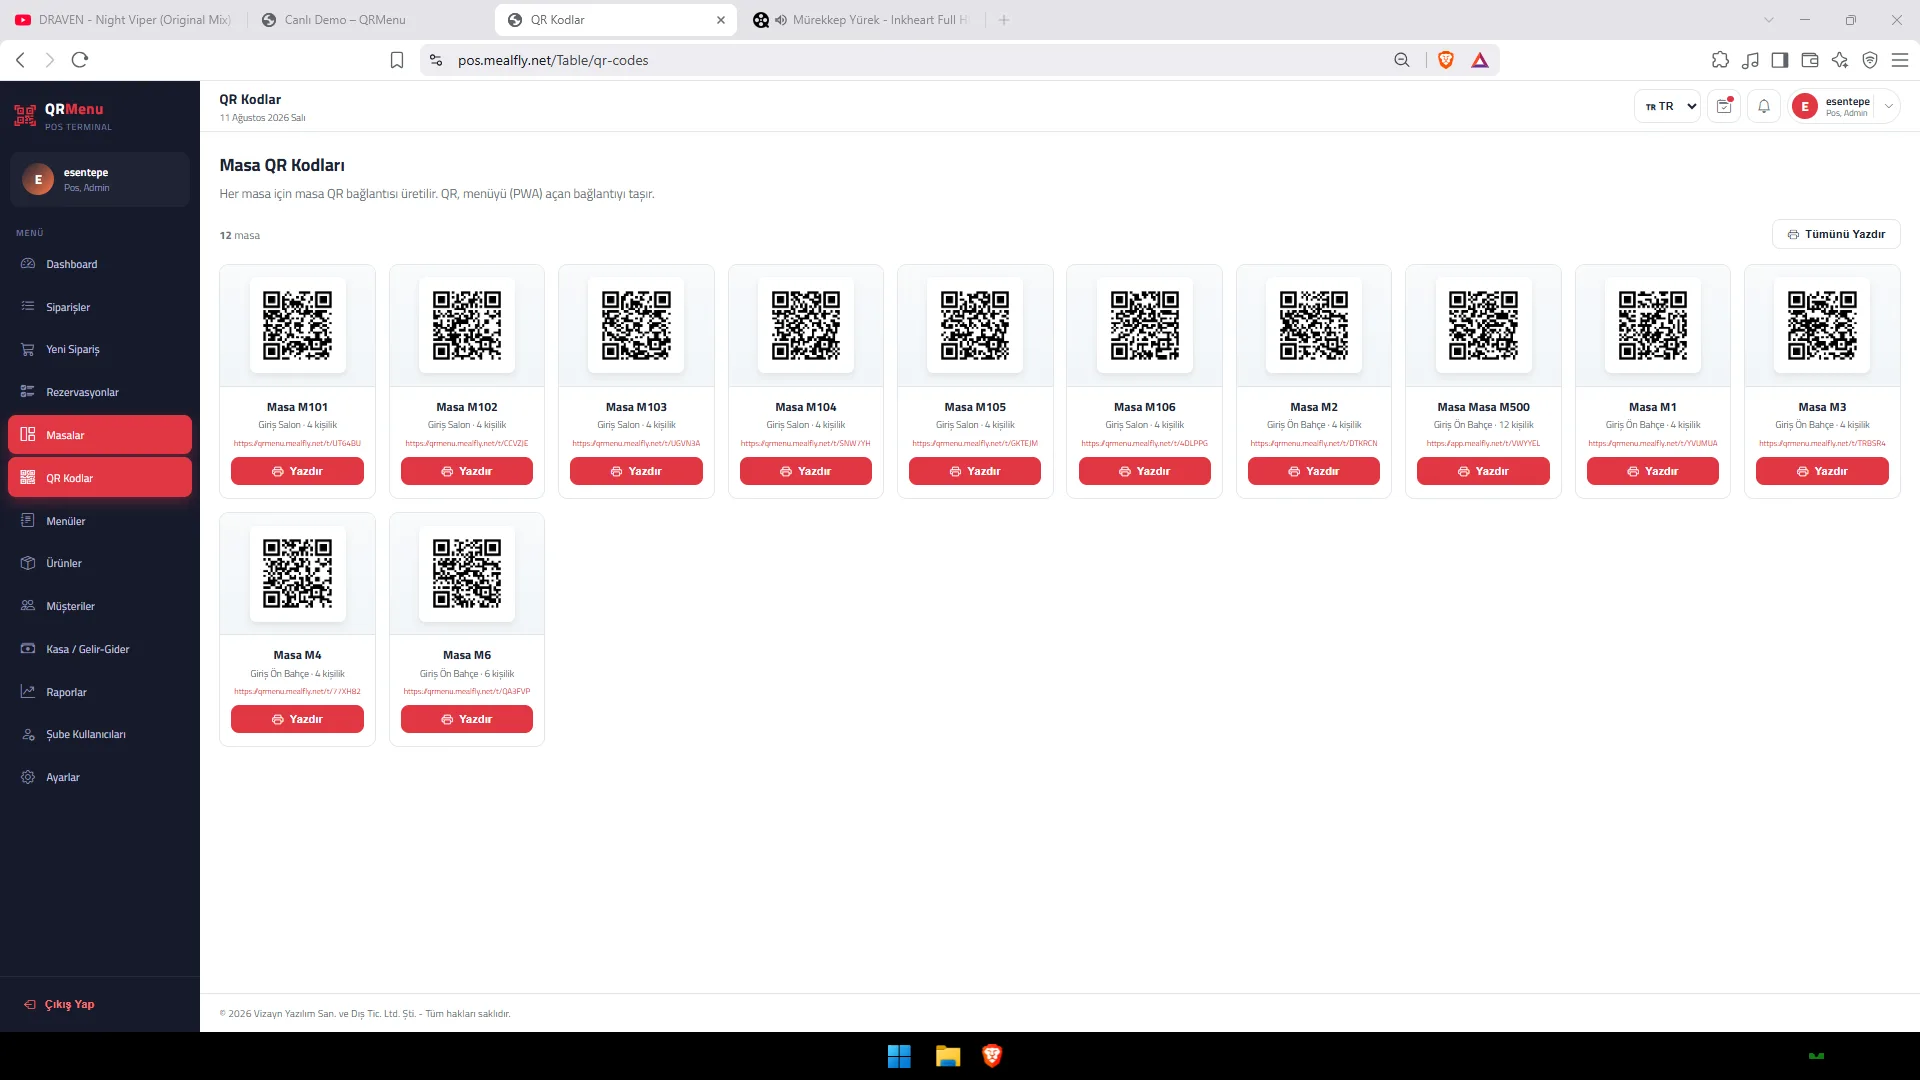Screen dimensions: 1920x1080
Task: Click Yazdır under Masa Masa M500
Action: coord(1483,471)
